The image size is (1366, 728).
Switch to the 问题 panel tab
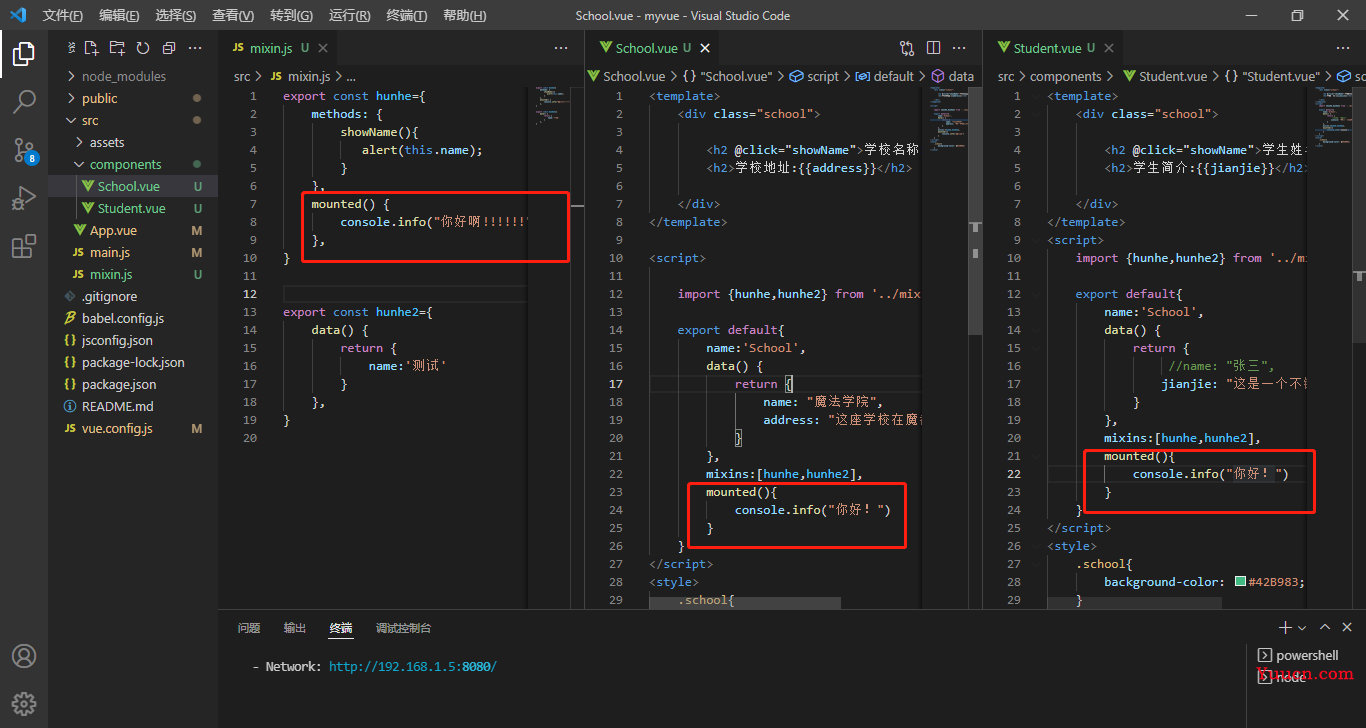click(x=249, y=628)
